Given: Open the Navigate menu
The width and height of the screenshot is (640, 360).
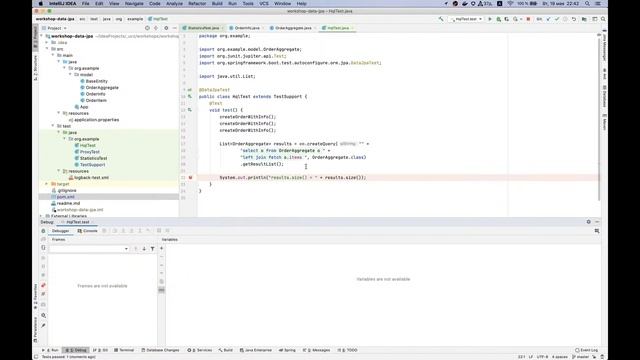Looking at the screenshot, I should pos(134,4).
